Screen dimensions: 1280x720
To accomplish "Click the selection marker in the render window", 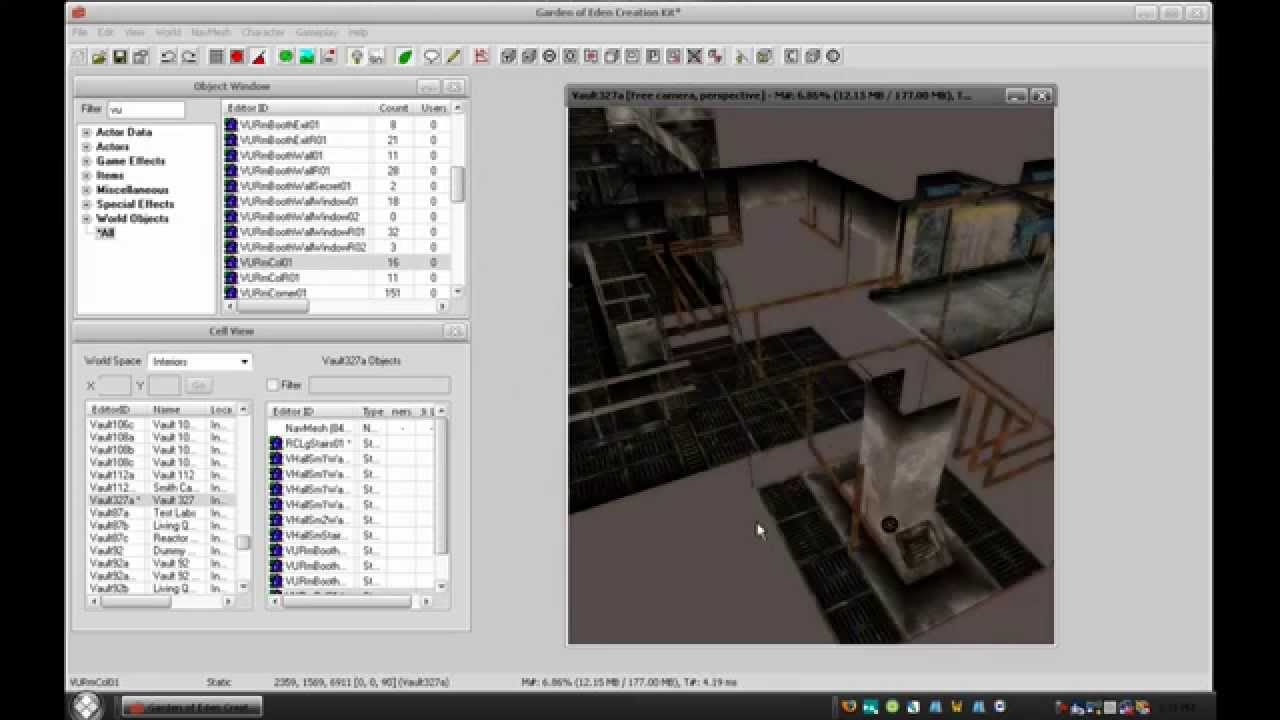I will coord(889,524).
